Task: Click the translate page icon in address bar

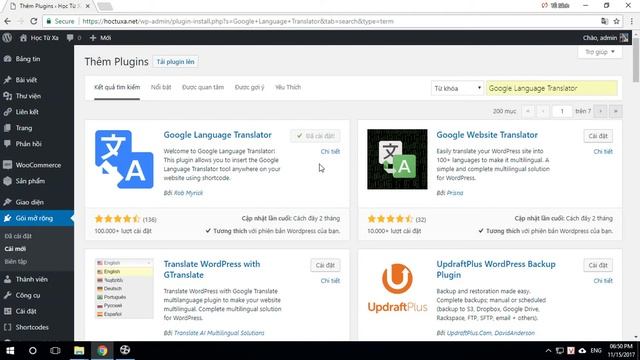Action: [604, 21]
